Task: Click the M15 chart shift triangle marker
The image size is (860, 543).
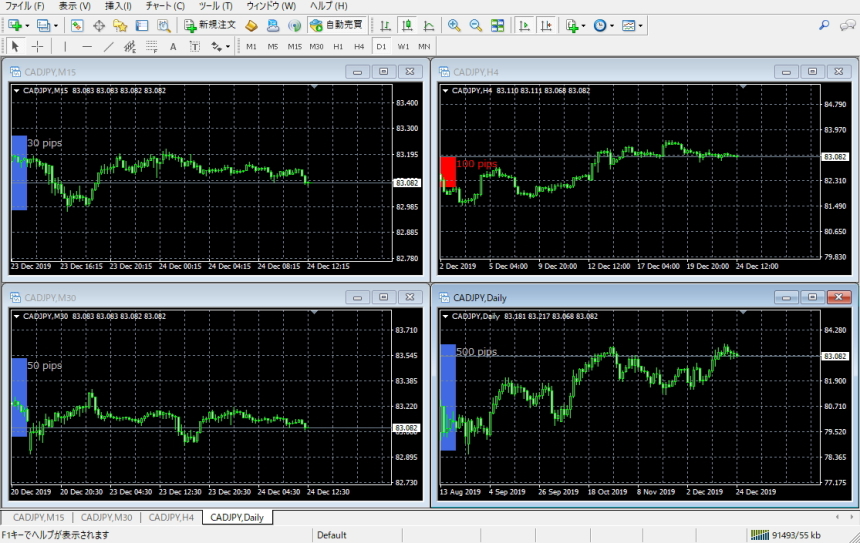Action: 314,87
